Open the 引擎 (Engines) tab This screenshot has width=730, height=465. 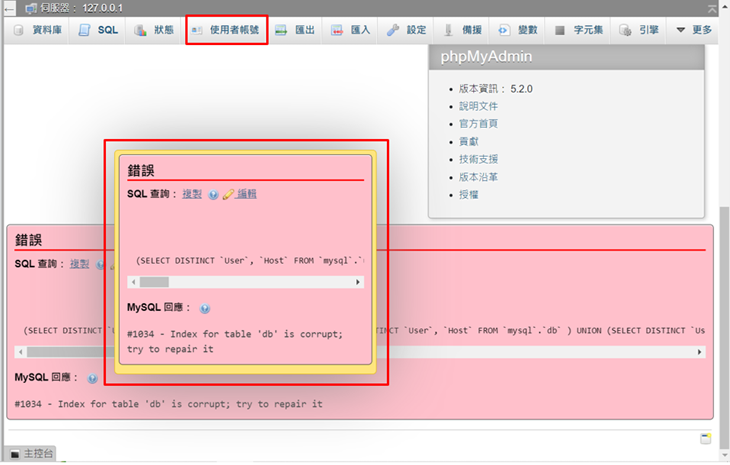639,30
